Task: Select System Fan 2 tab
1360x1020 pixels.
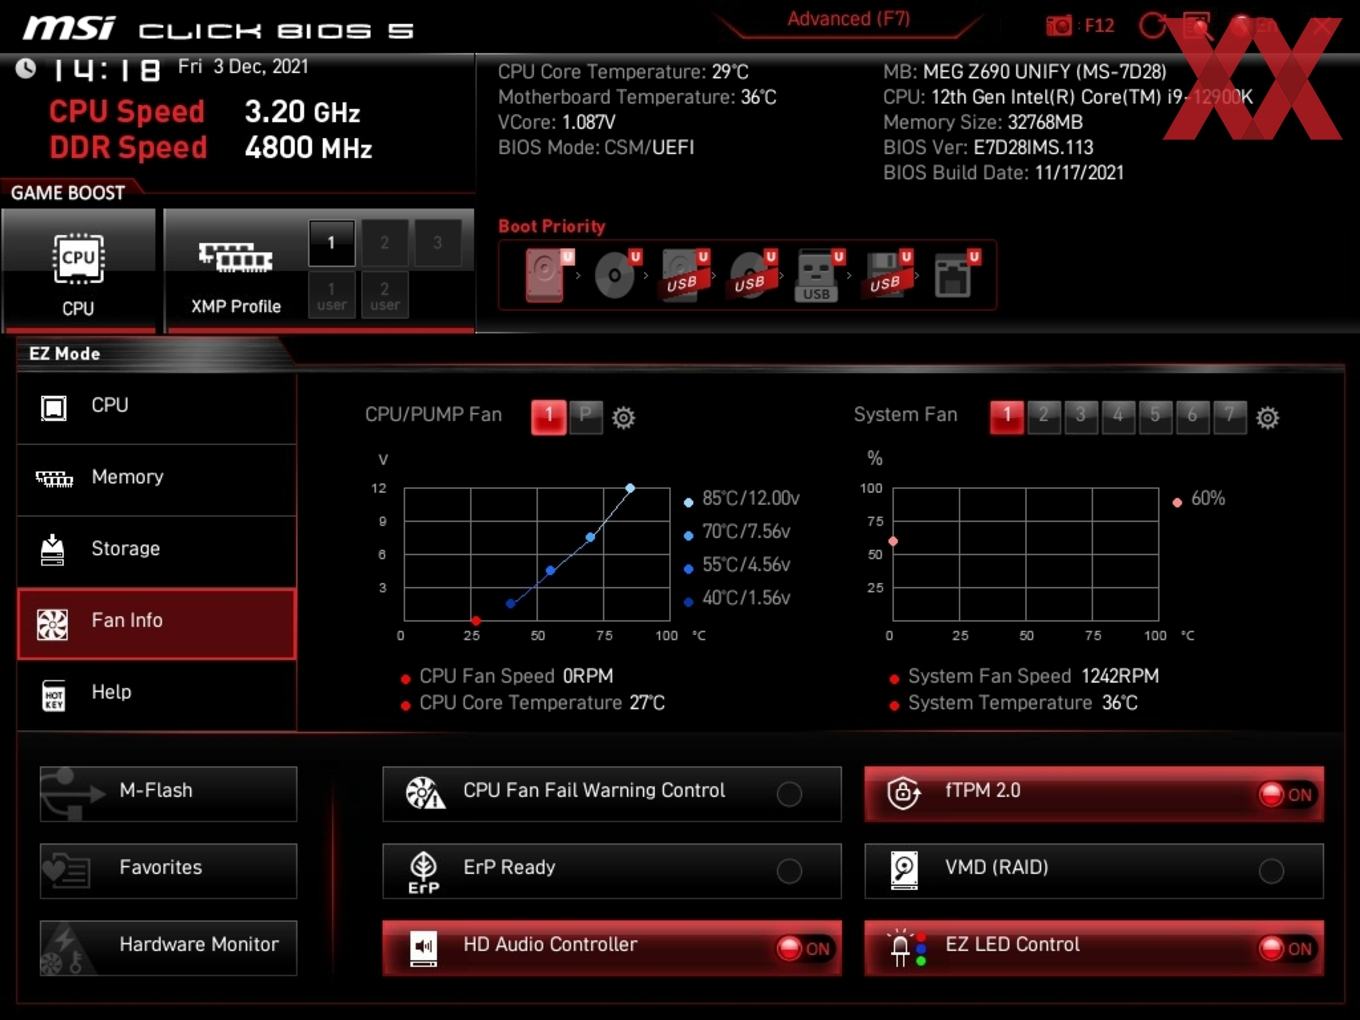Action: [x=1044, y=416]
